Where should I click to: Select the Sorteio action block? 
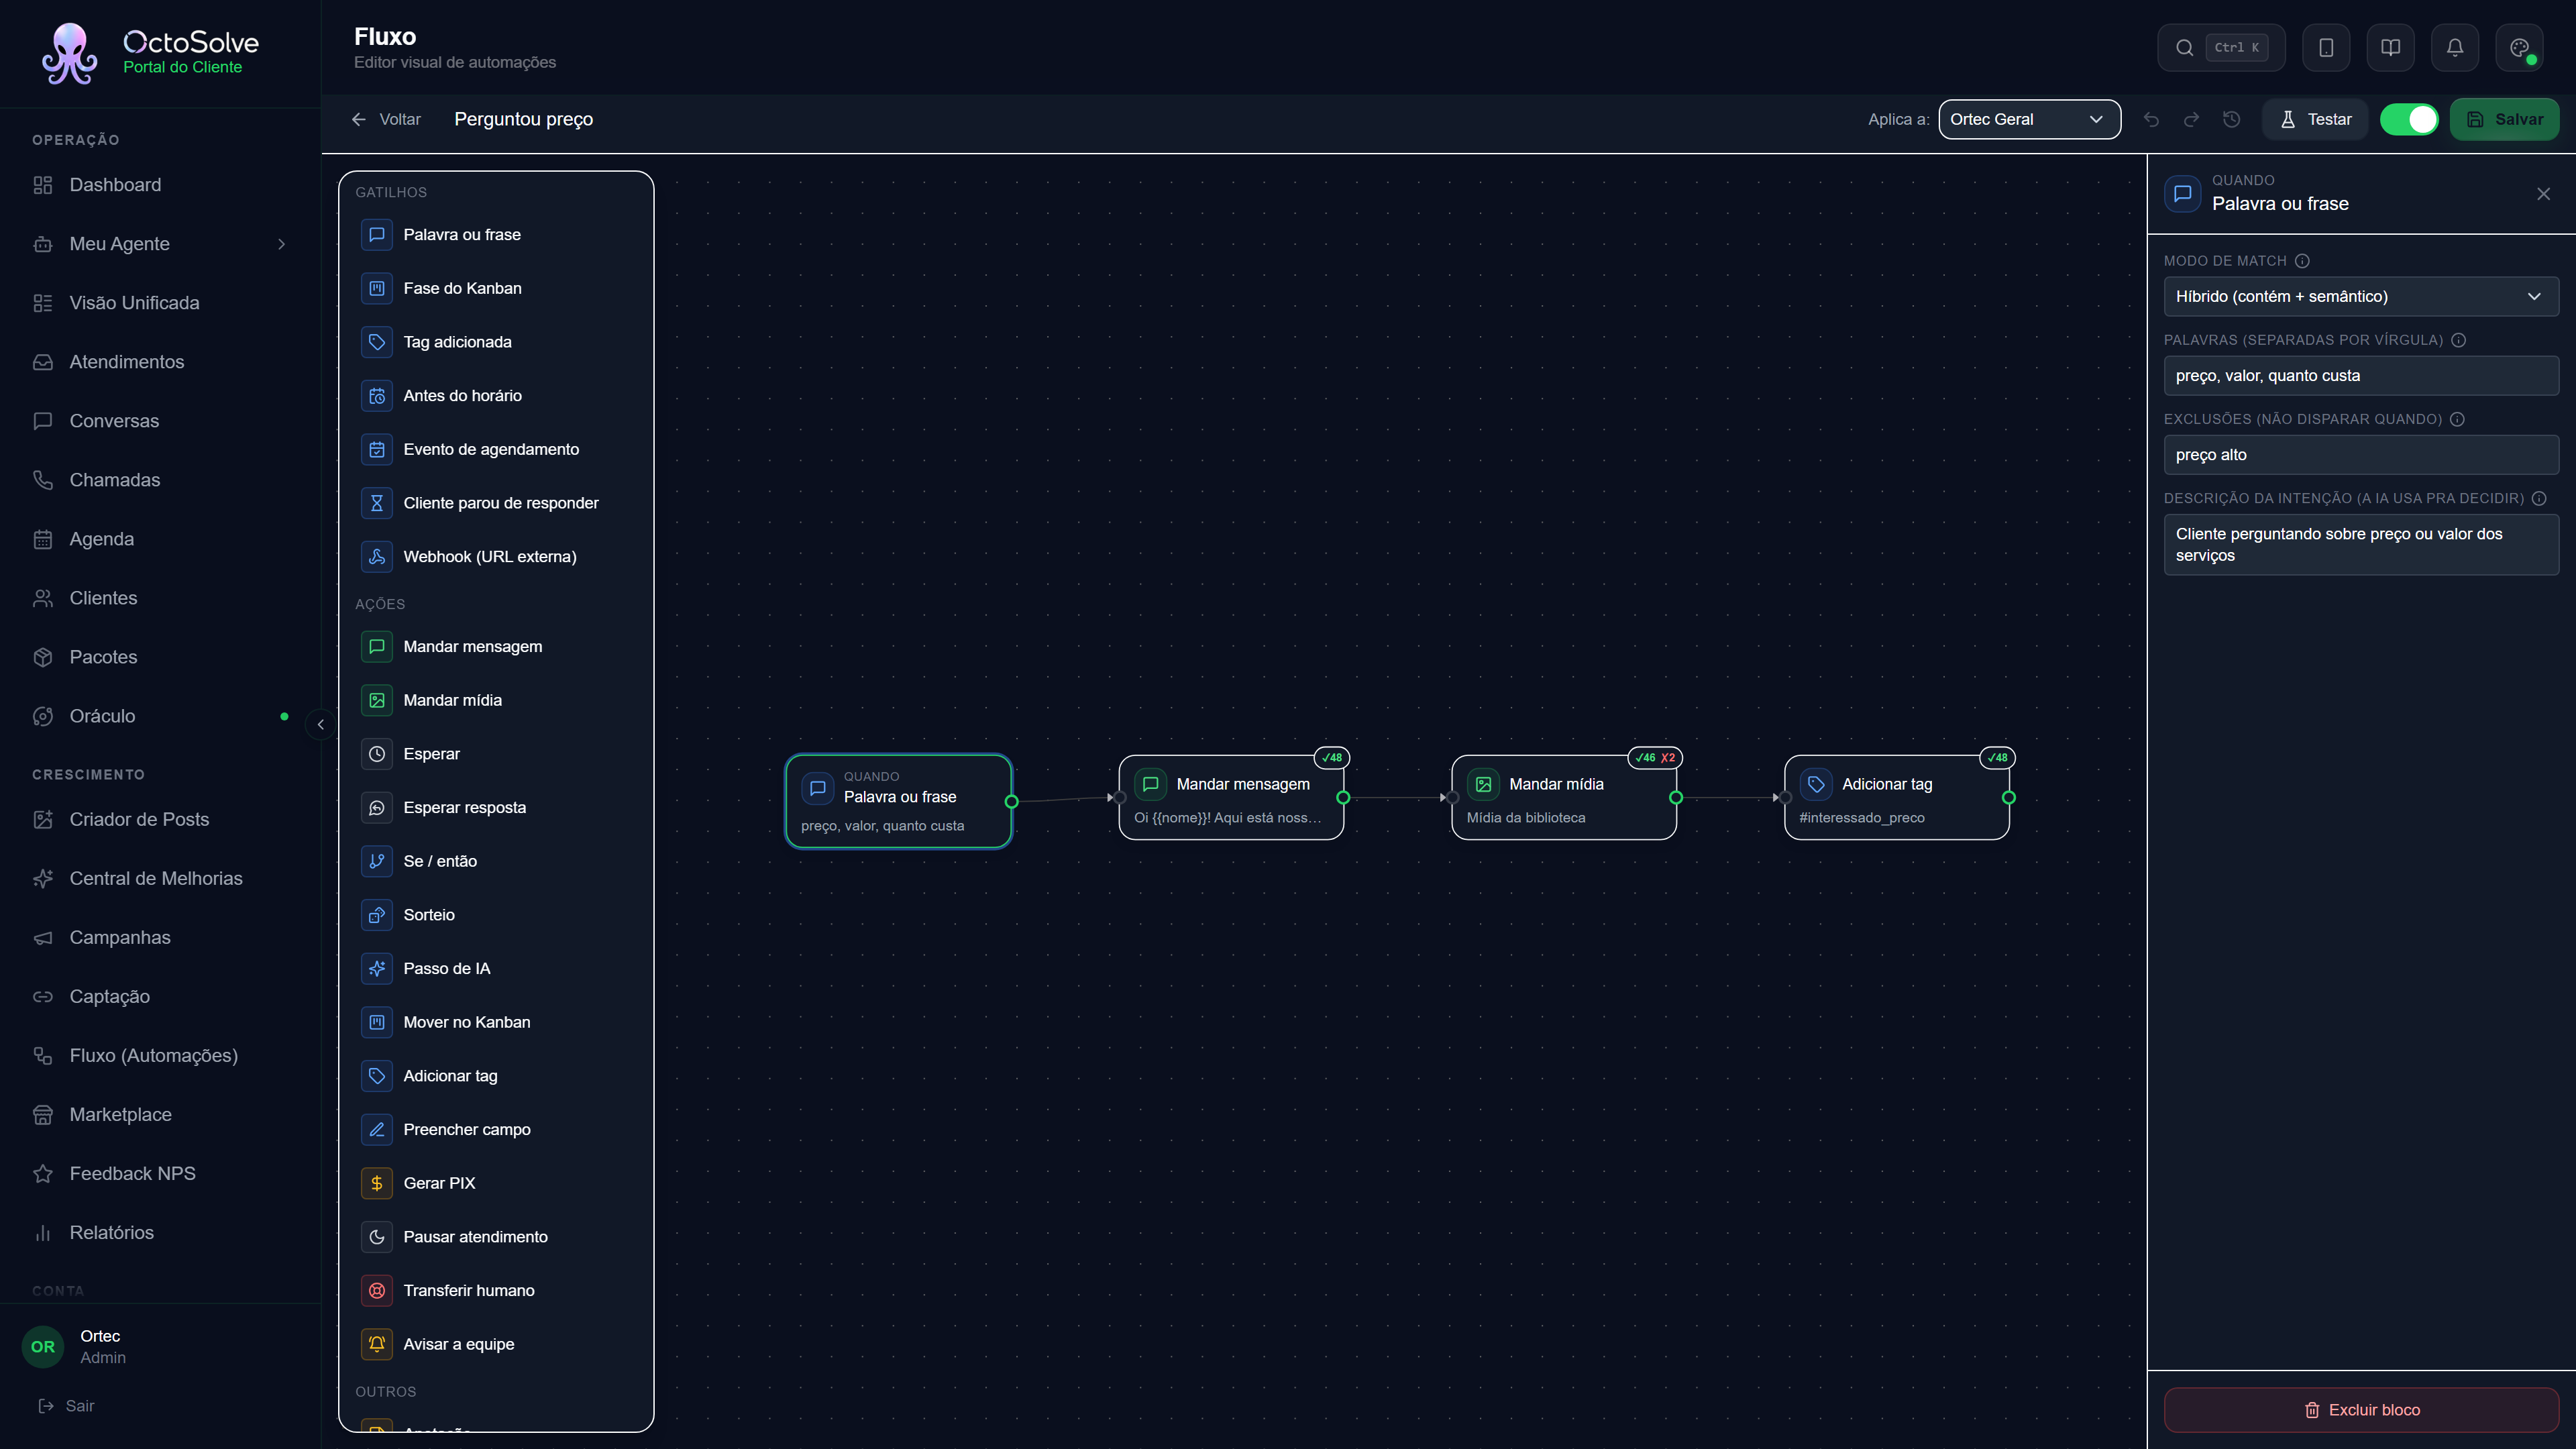coord(496,915)
